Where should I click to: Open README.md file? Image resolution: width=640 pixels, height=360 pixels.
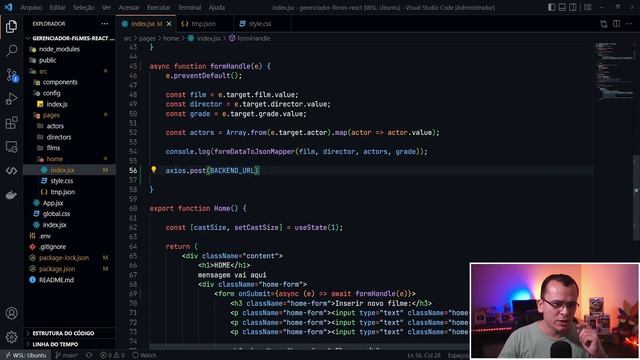click(x=69, y=280)
